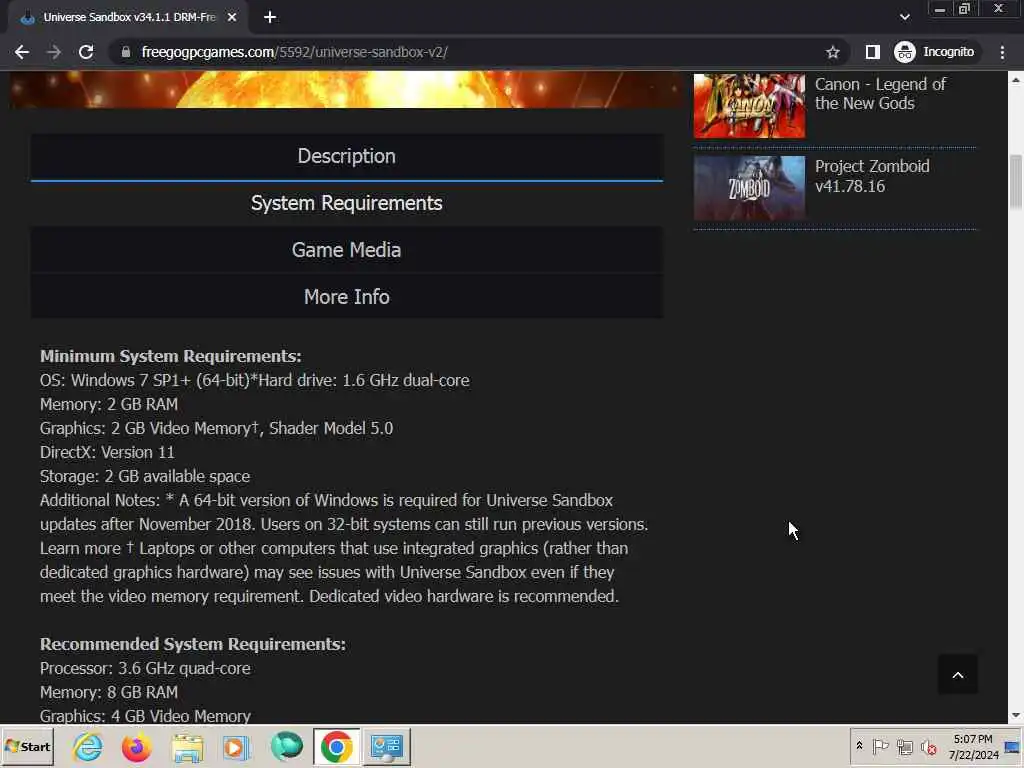Click the network tray icon

[904, 746]
